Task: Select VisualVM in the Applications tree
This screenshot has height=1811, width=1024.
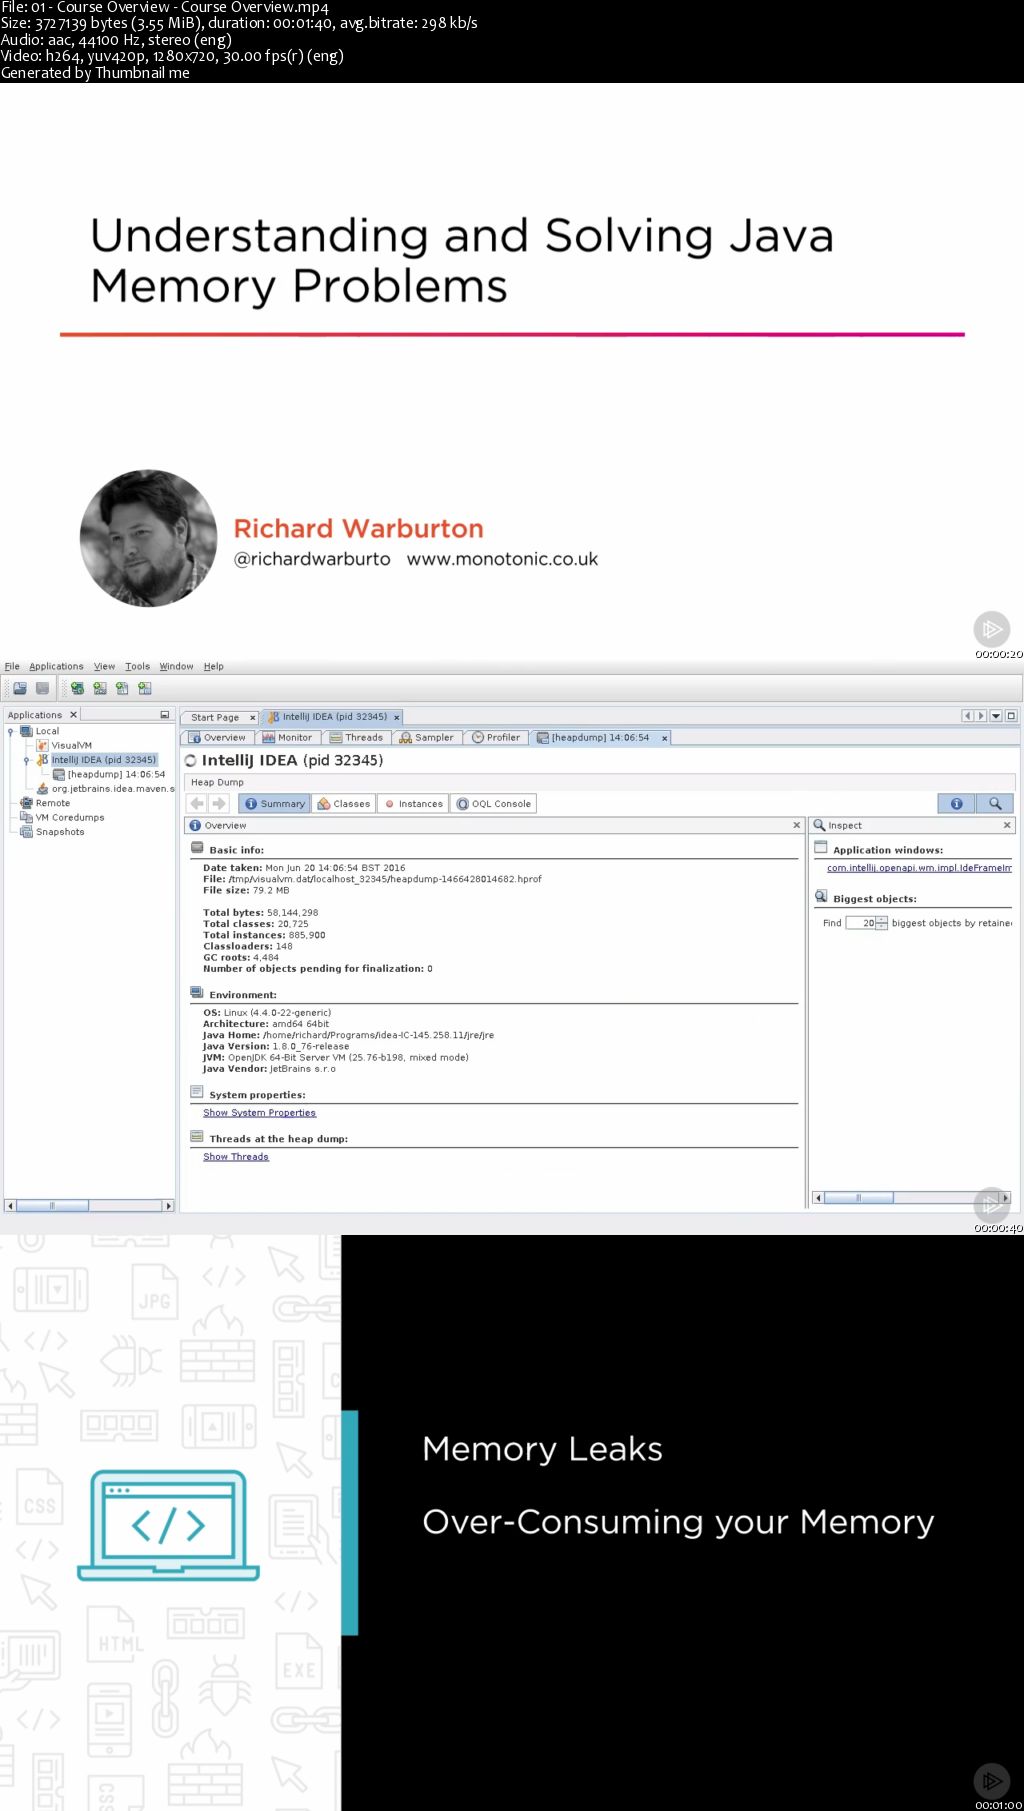Action: pos(72,745)
